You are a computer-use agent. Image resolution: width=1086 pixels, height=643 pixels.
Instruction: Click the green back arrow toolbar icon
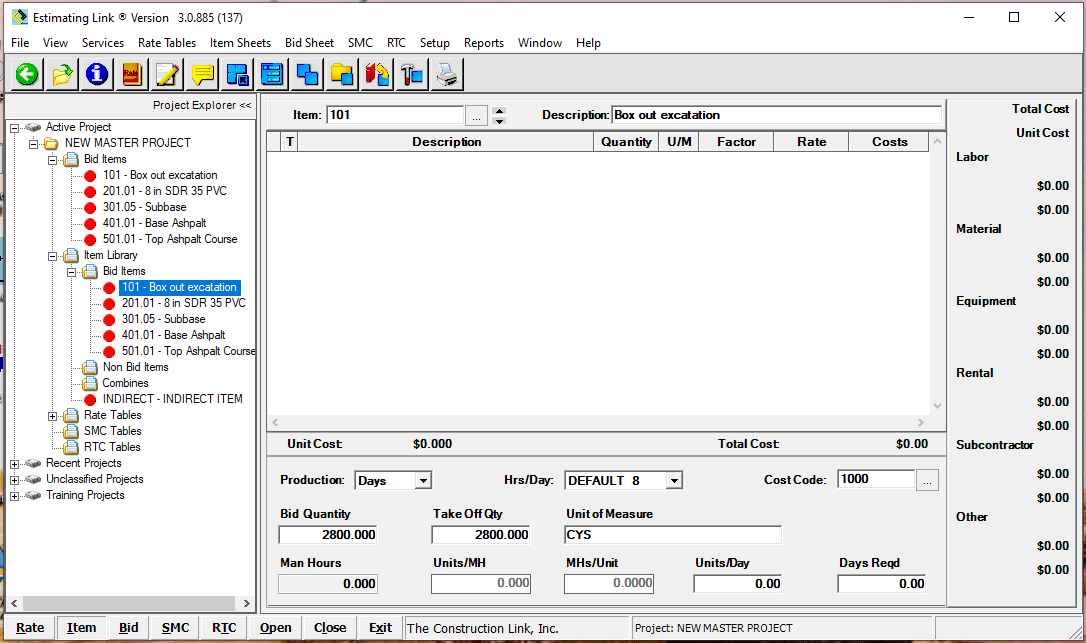[26, 74]
